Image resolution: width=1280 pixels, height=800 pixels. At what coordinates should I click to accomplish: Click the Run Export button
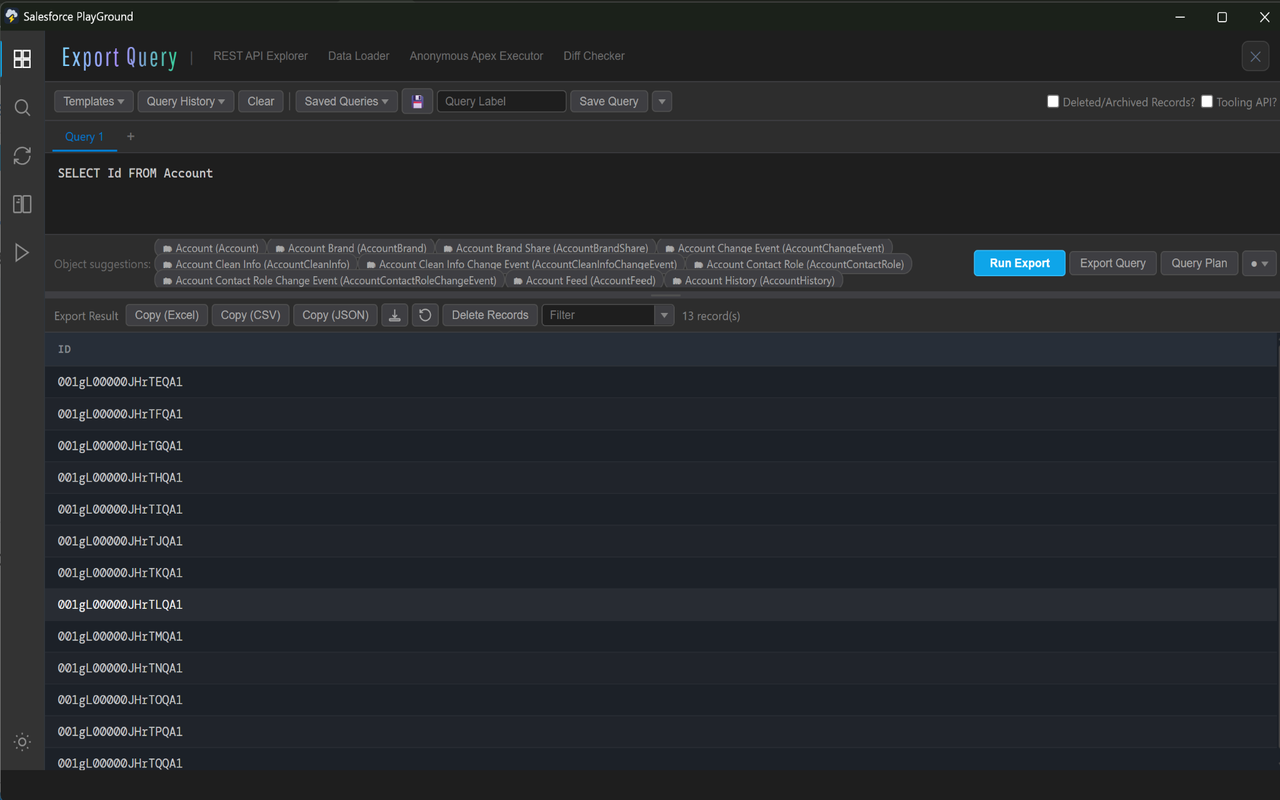click(x=1020, y=263)
